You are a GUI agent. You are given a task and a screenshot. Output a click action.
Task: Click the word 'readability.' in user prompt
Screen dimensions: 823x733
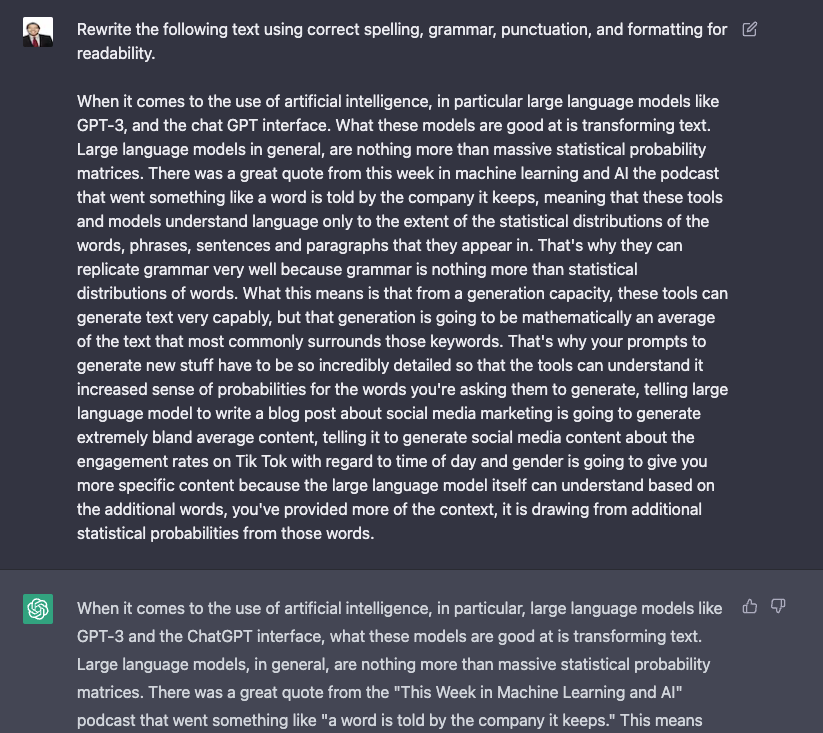click(116, 54)
